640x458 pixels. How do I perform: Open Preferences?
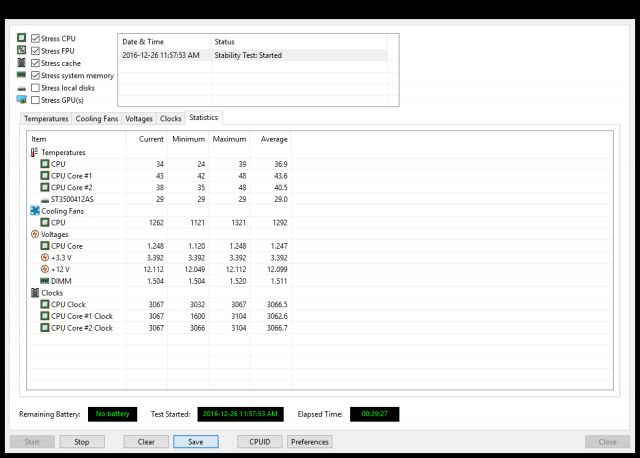[x=310, y=442]
